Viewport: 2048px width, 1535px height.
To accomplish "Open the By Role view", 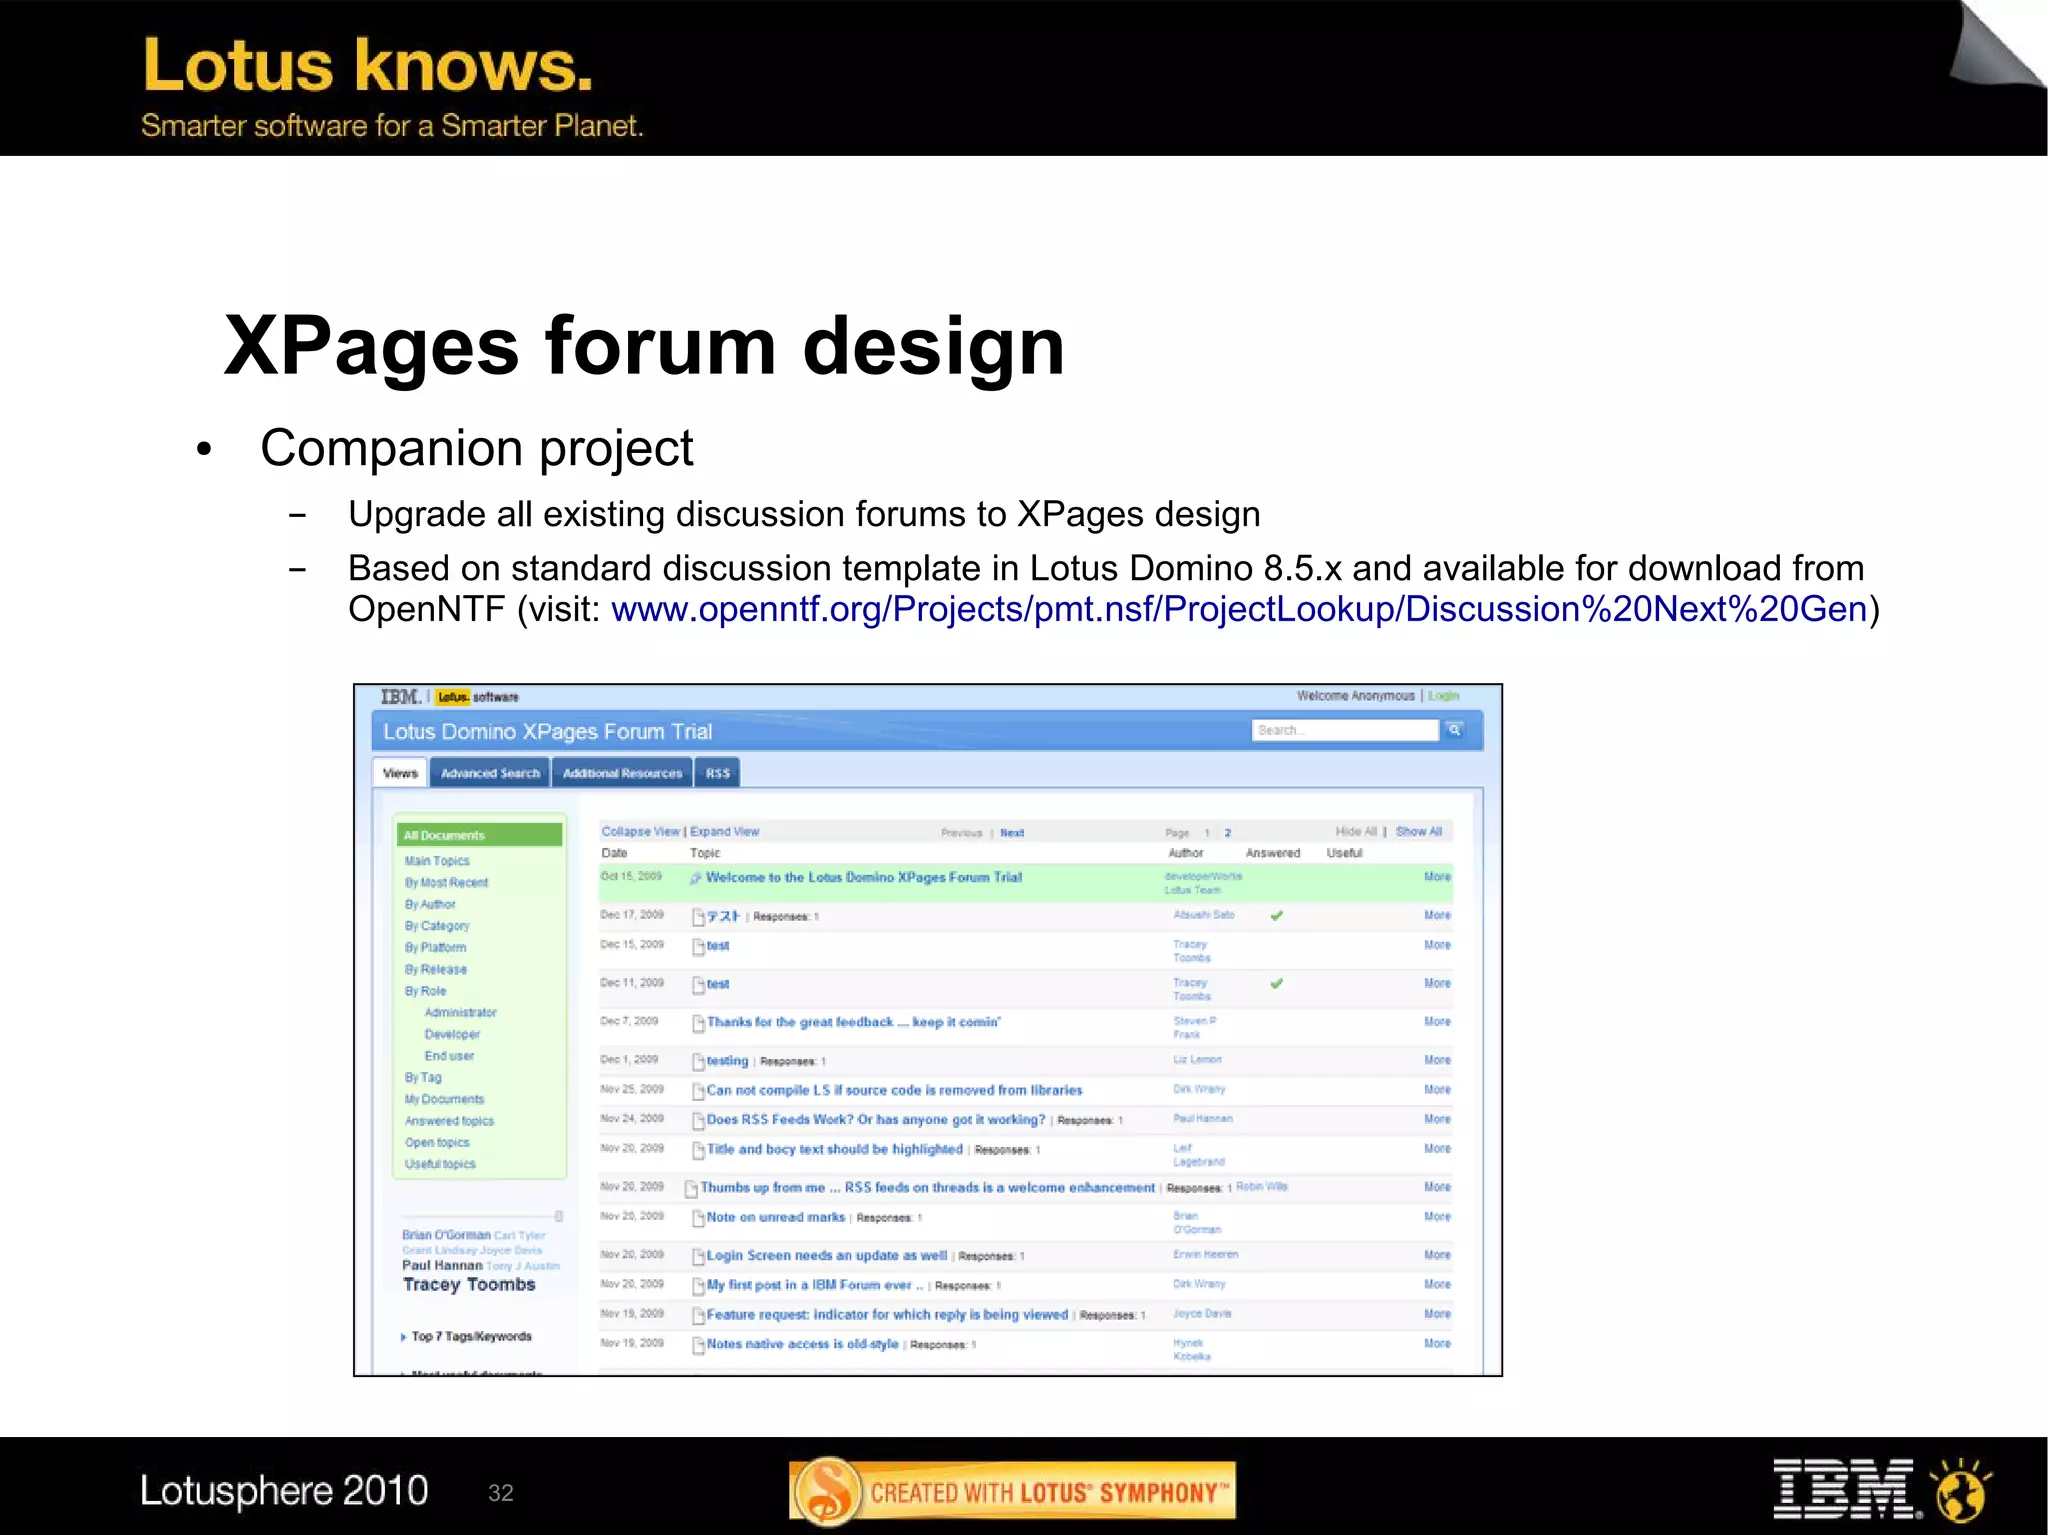I will pos(425,991).
